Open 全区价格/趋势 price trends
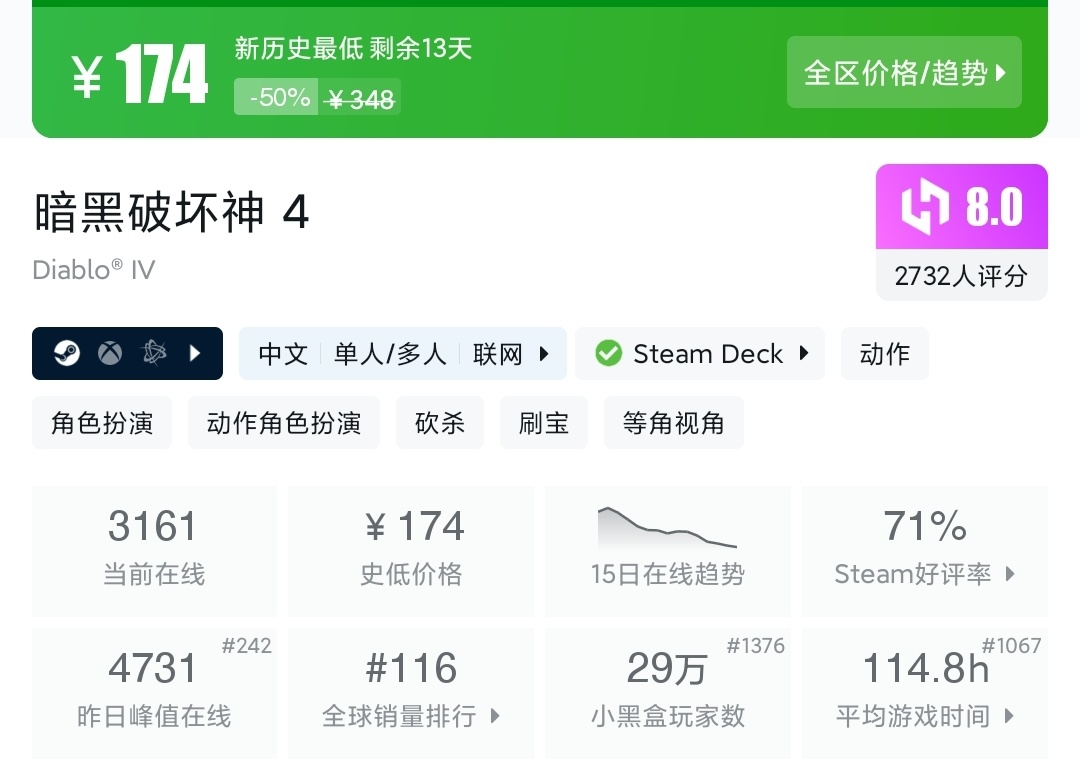Screen dimensions: 1080x769 904,72
